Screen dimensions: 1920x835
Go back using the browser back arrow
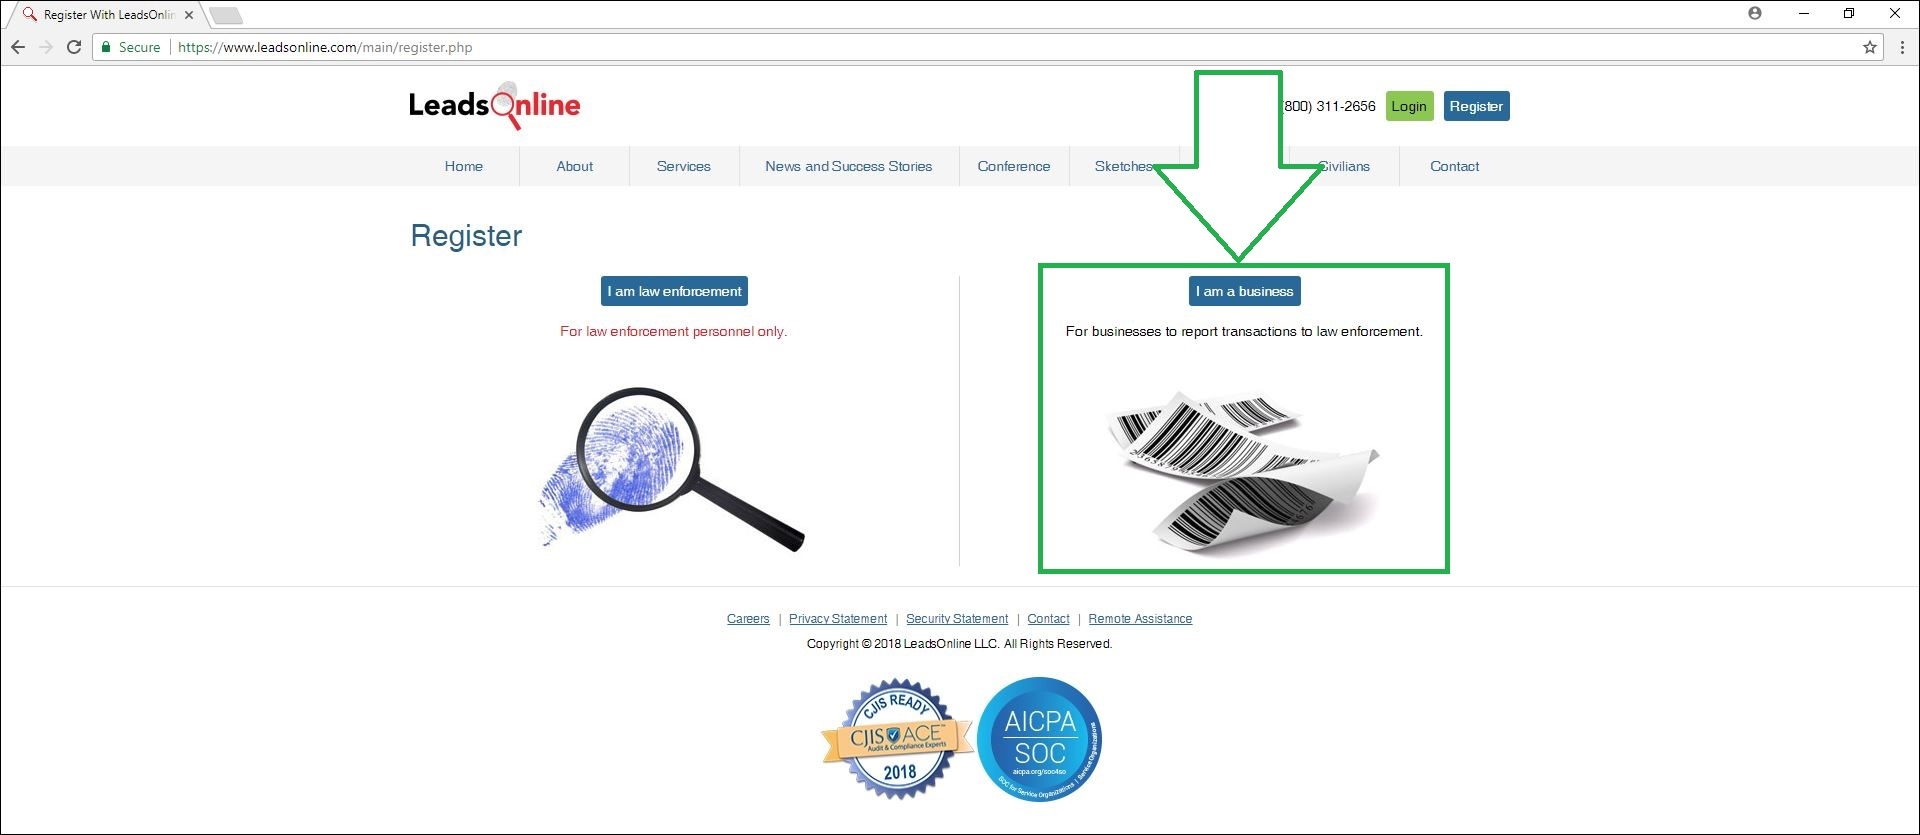point(18,47)
